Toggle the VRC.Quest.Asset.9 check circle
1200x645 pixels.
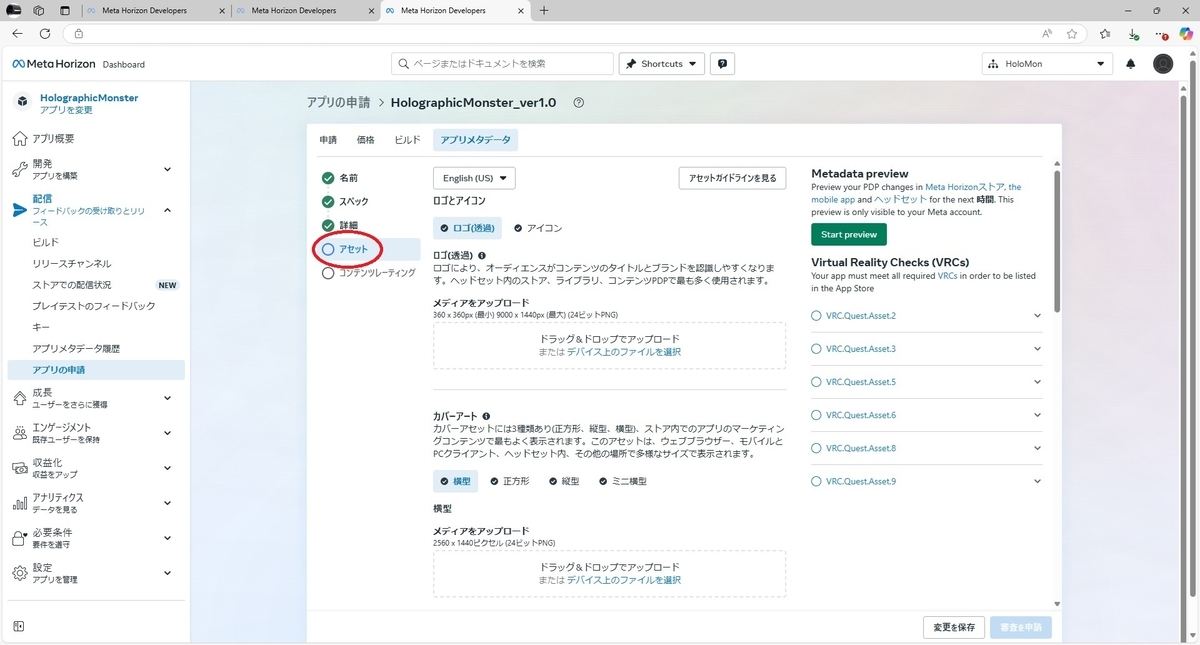click(x=817, y=481)
